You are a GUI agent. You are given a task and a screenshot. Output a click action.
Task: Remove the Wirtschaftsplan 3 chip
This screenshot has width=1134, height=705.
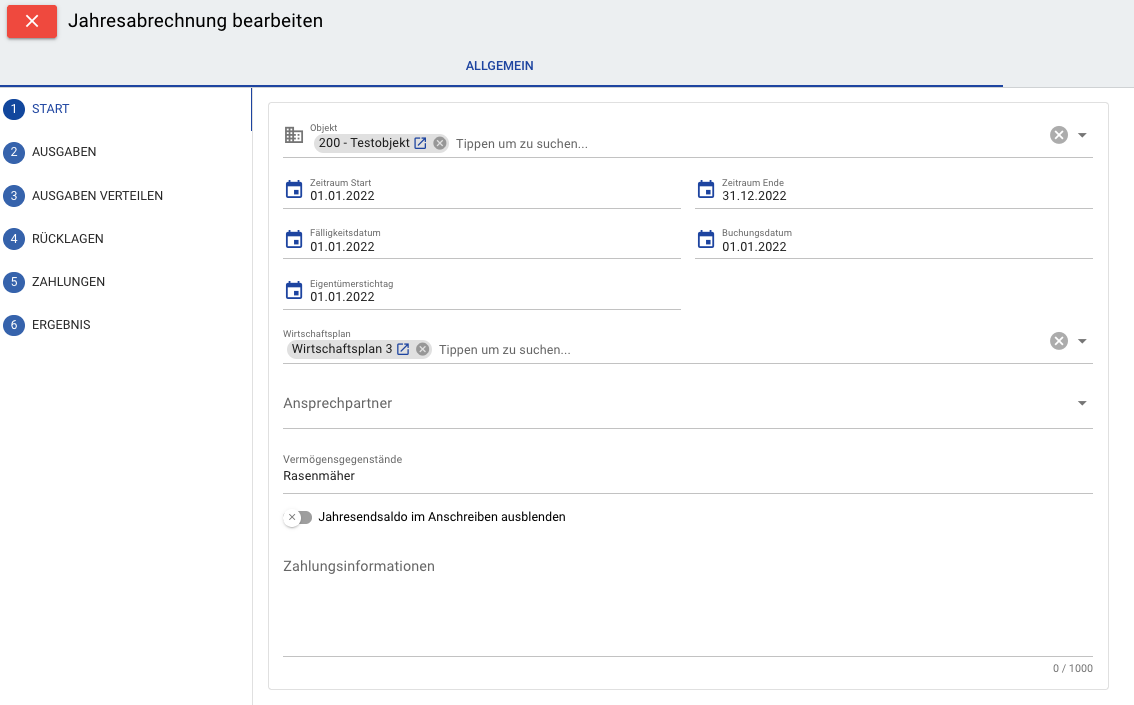423,349
